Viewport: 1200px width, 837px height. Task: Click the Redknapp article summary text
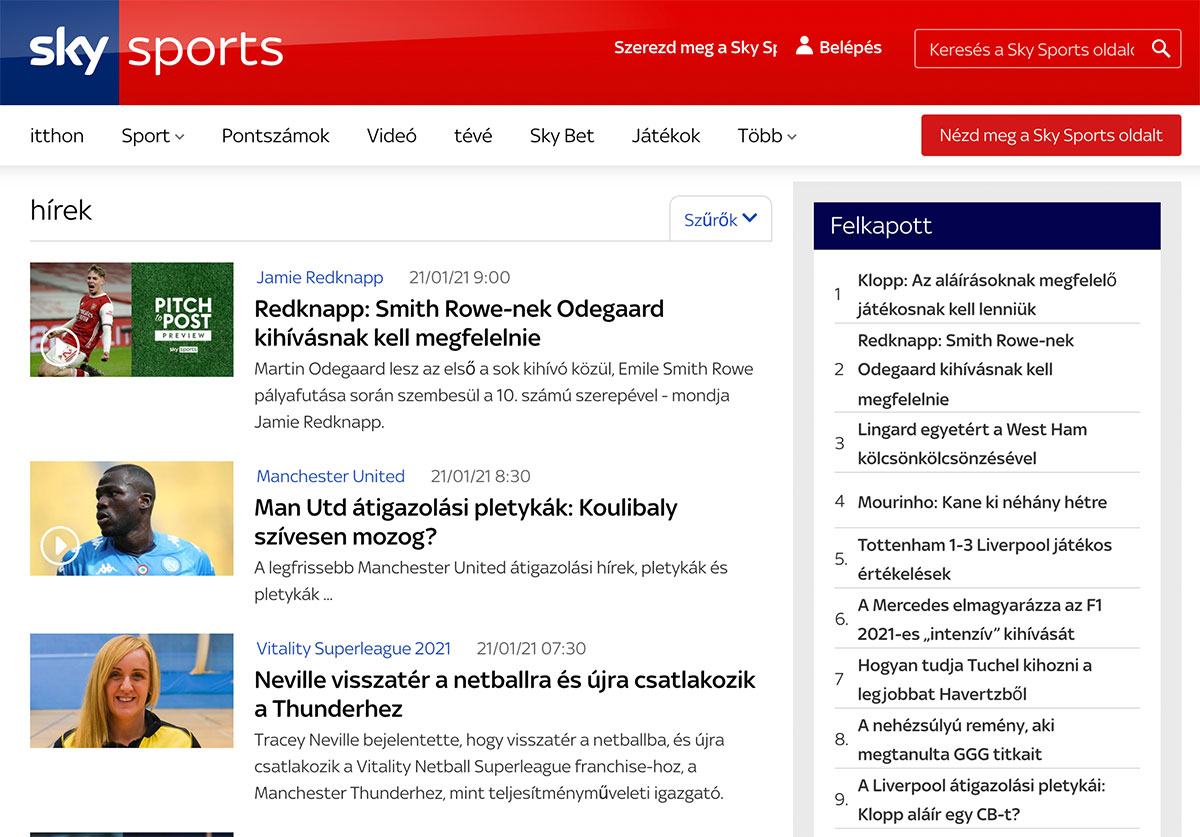click(x=504, y=395)
